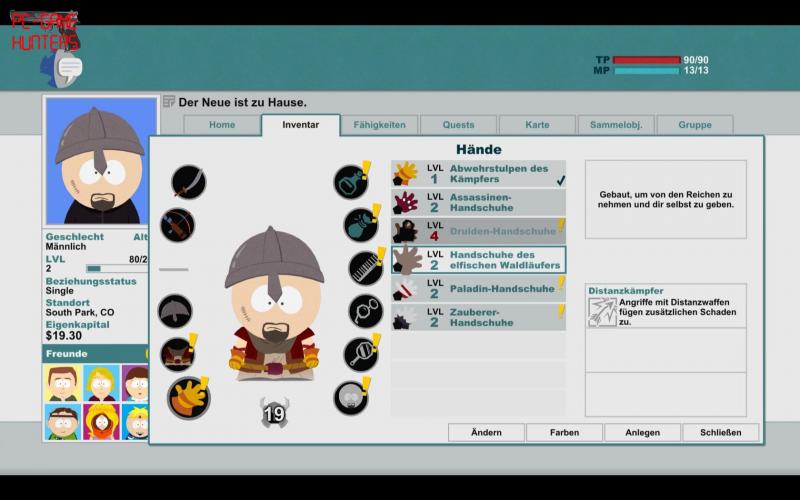Click the Anlegen button
The width and height of the screenshot is (800, 500).
pyautogui.click(x=642, y=433)
